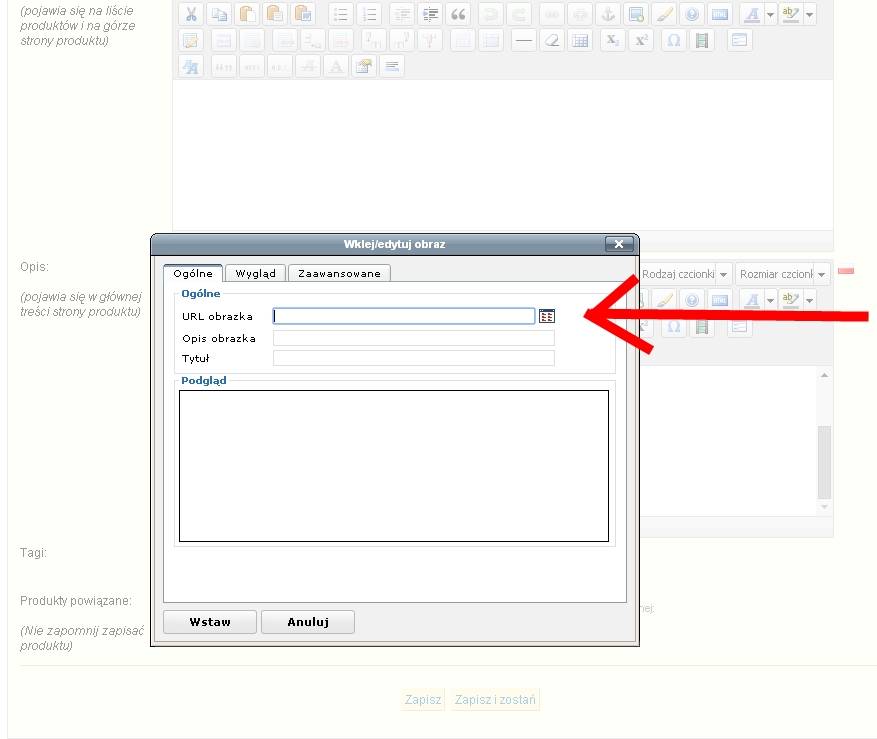Click the Cut scissors icon in top editor
The image size is (877, 739).
191,14
